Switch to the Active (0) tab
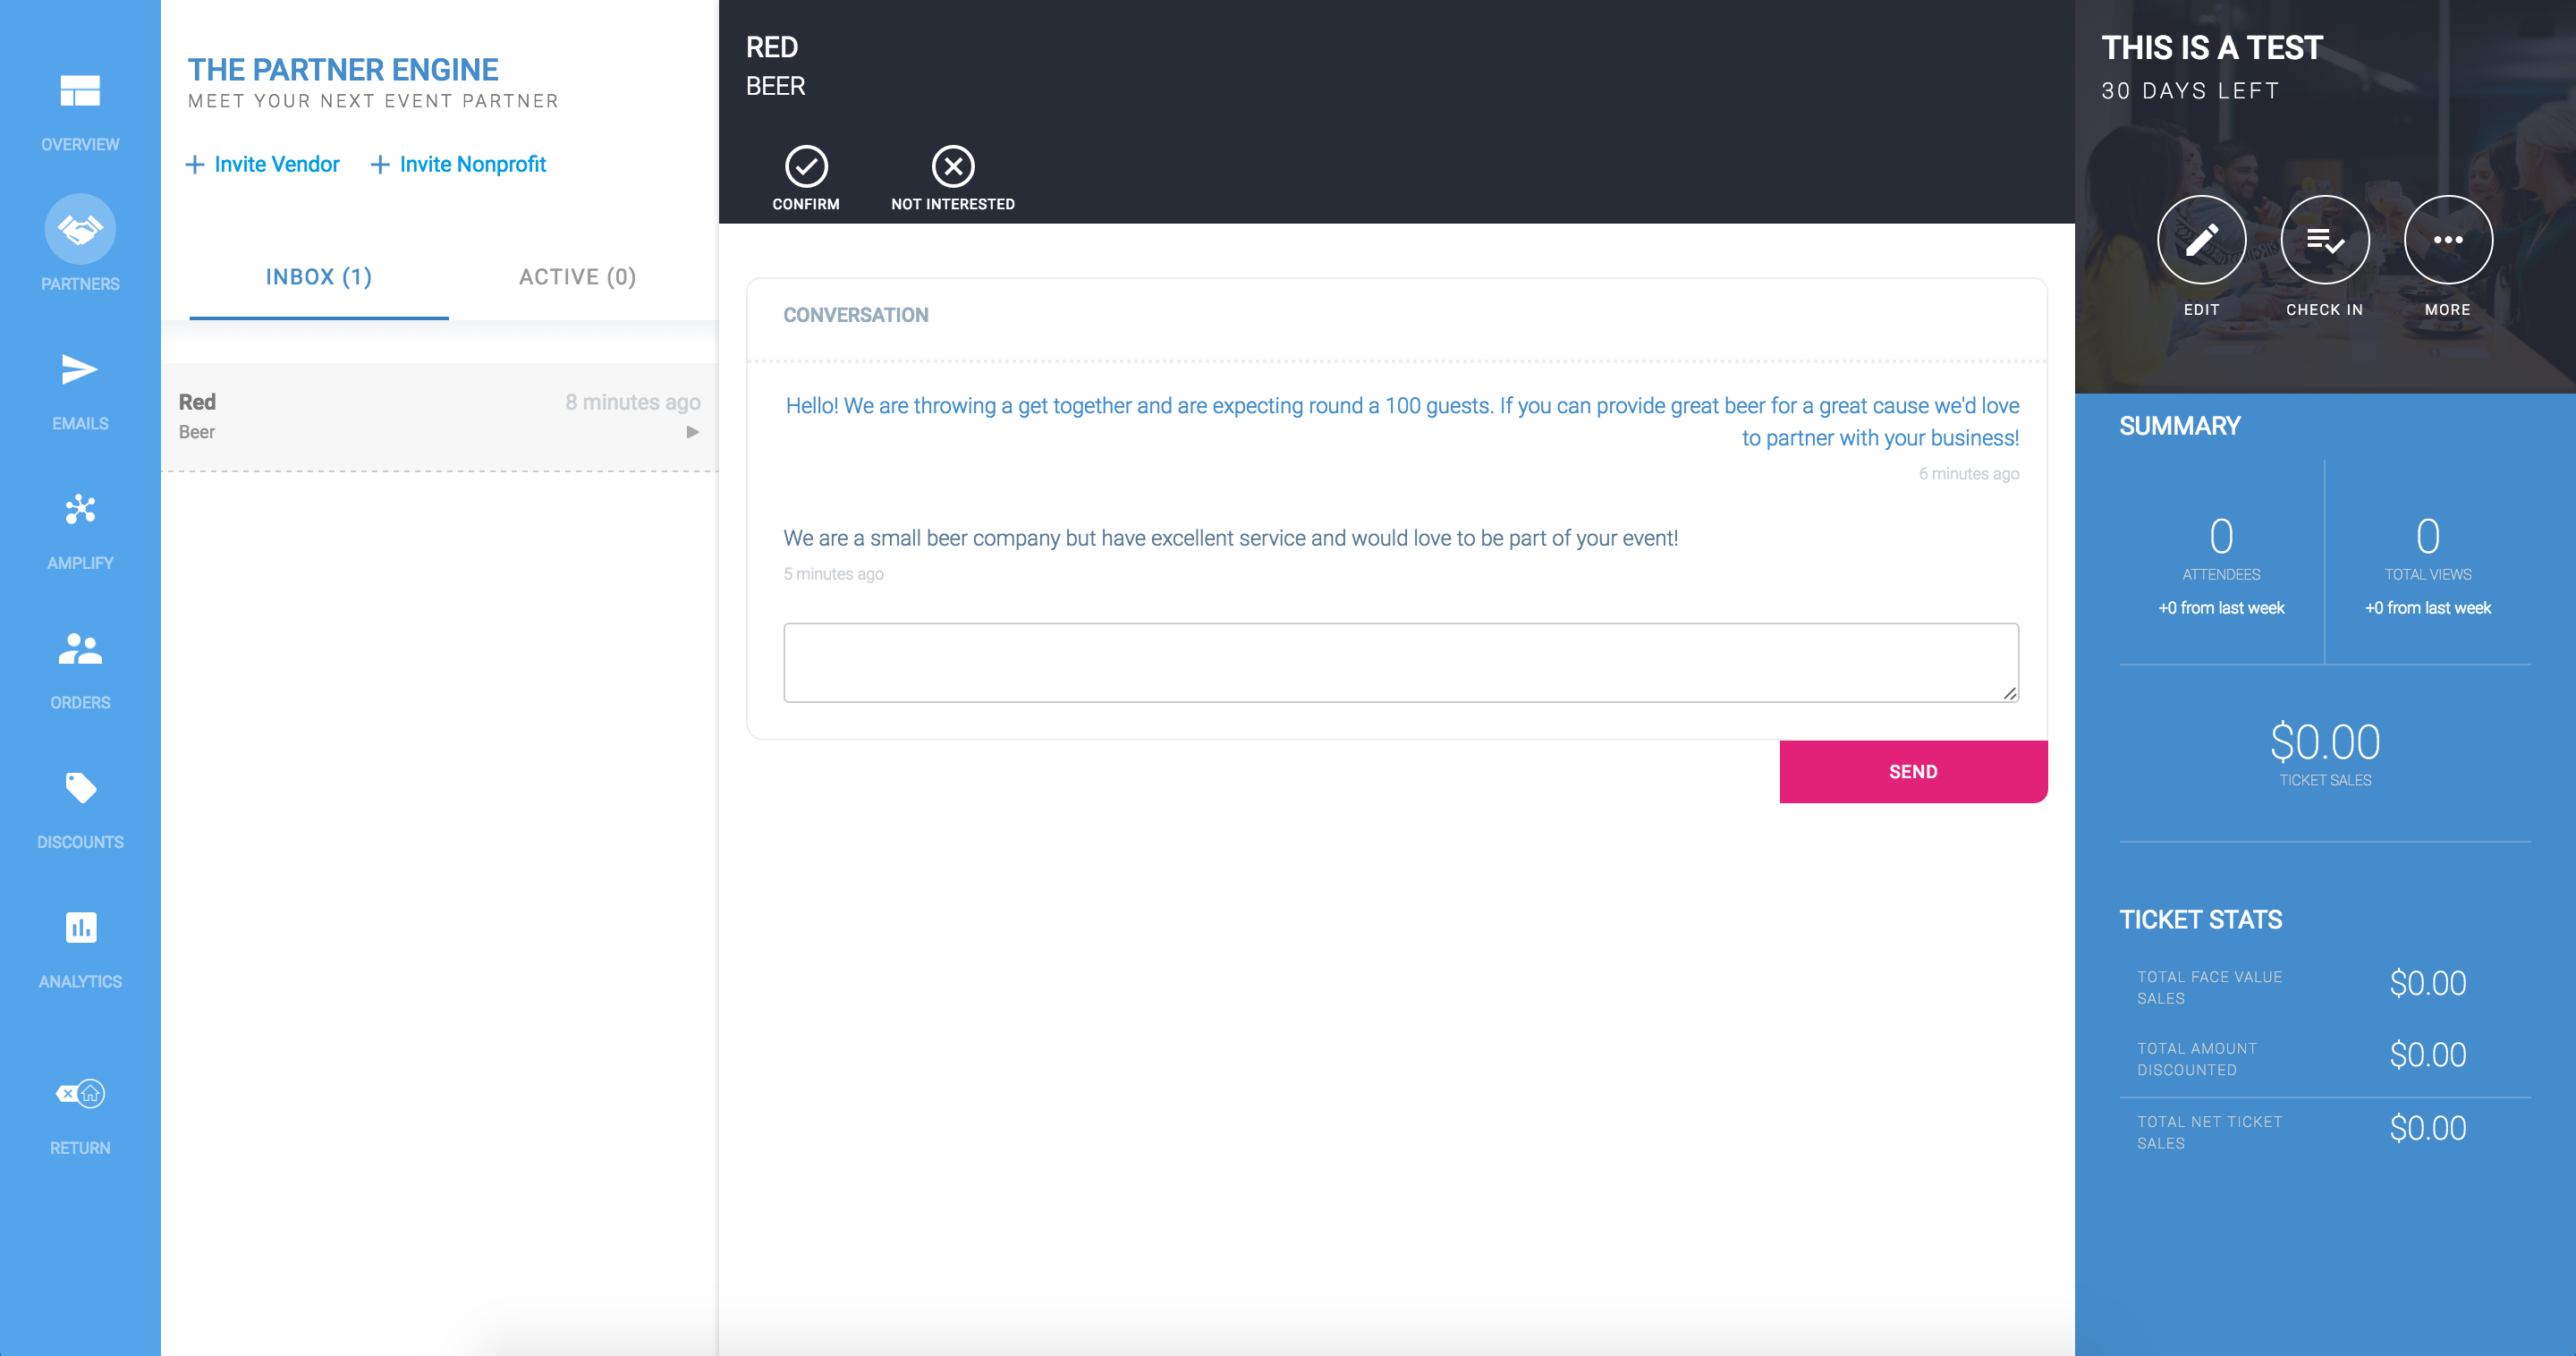Screen dimensions: 2576x1356 [x=577, y=277]
